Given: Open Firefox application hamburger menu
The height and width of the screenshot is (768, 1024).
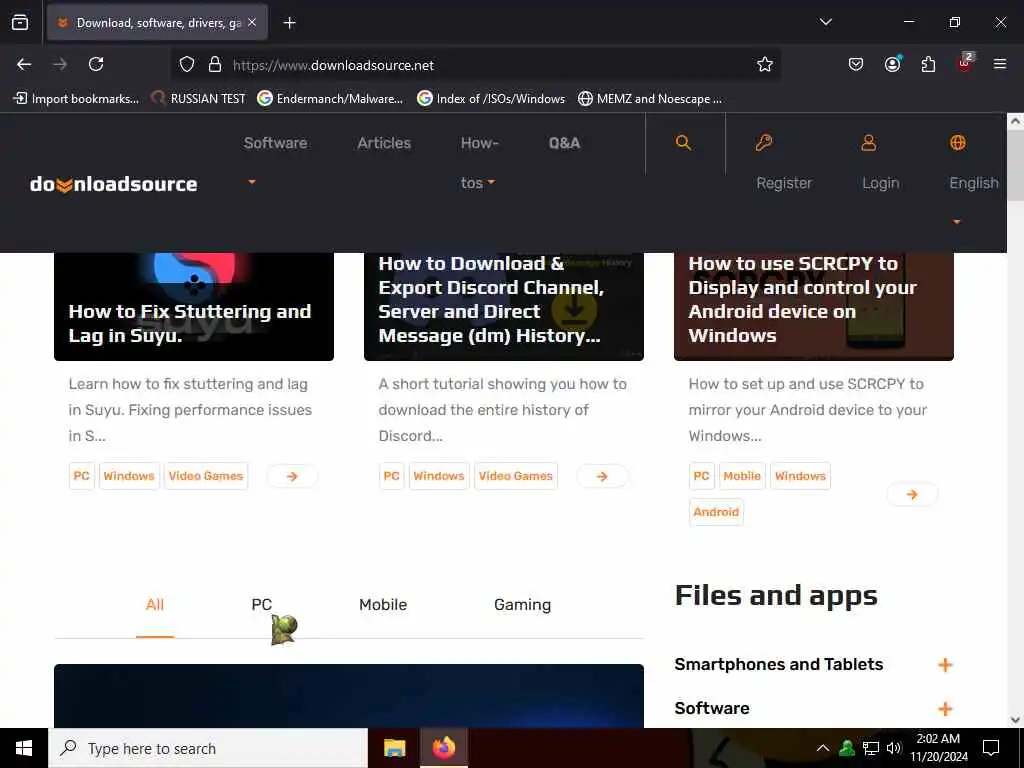Looking at the screenshot, I should pos(1000,64).
